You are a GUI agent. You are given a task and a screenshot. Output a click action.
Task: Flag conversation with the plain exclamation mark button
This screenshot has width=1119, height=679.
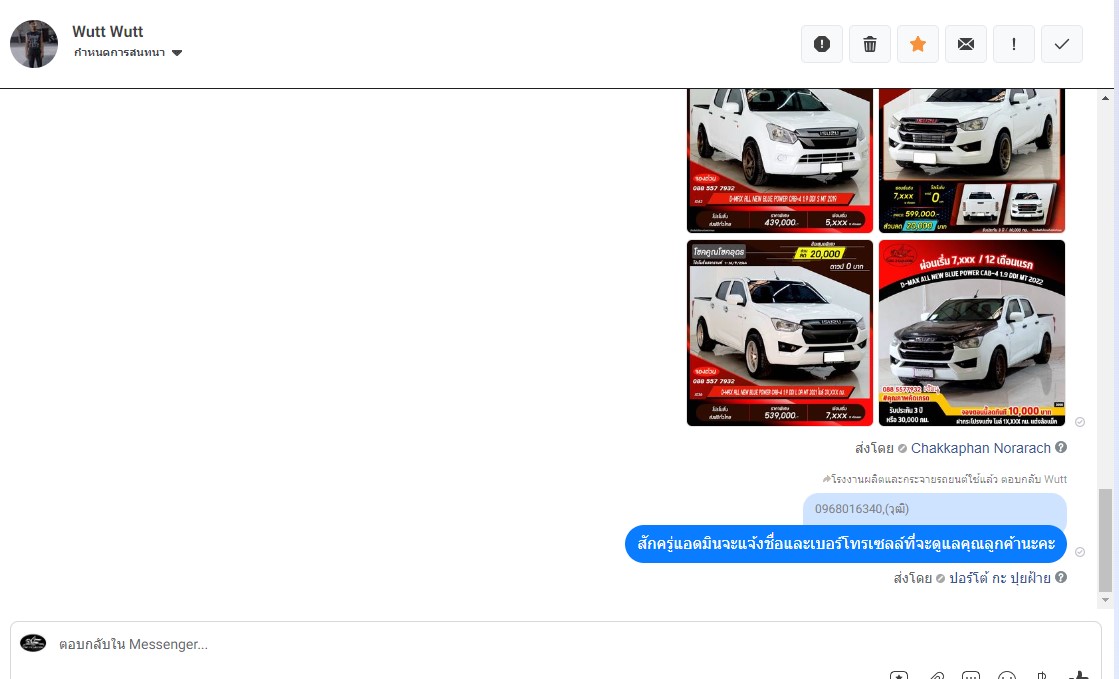coord(1013,44)
